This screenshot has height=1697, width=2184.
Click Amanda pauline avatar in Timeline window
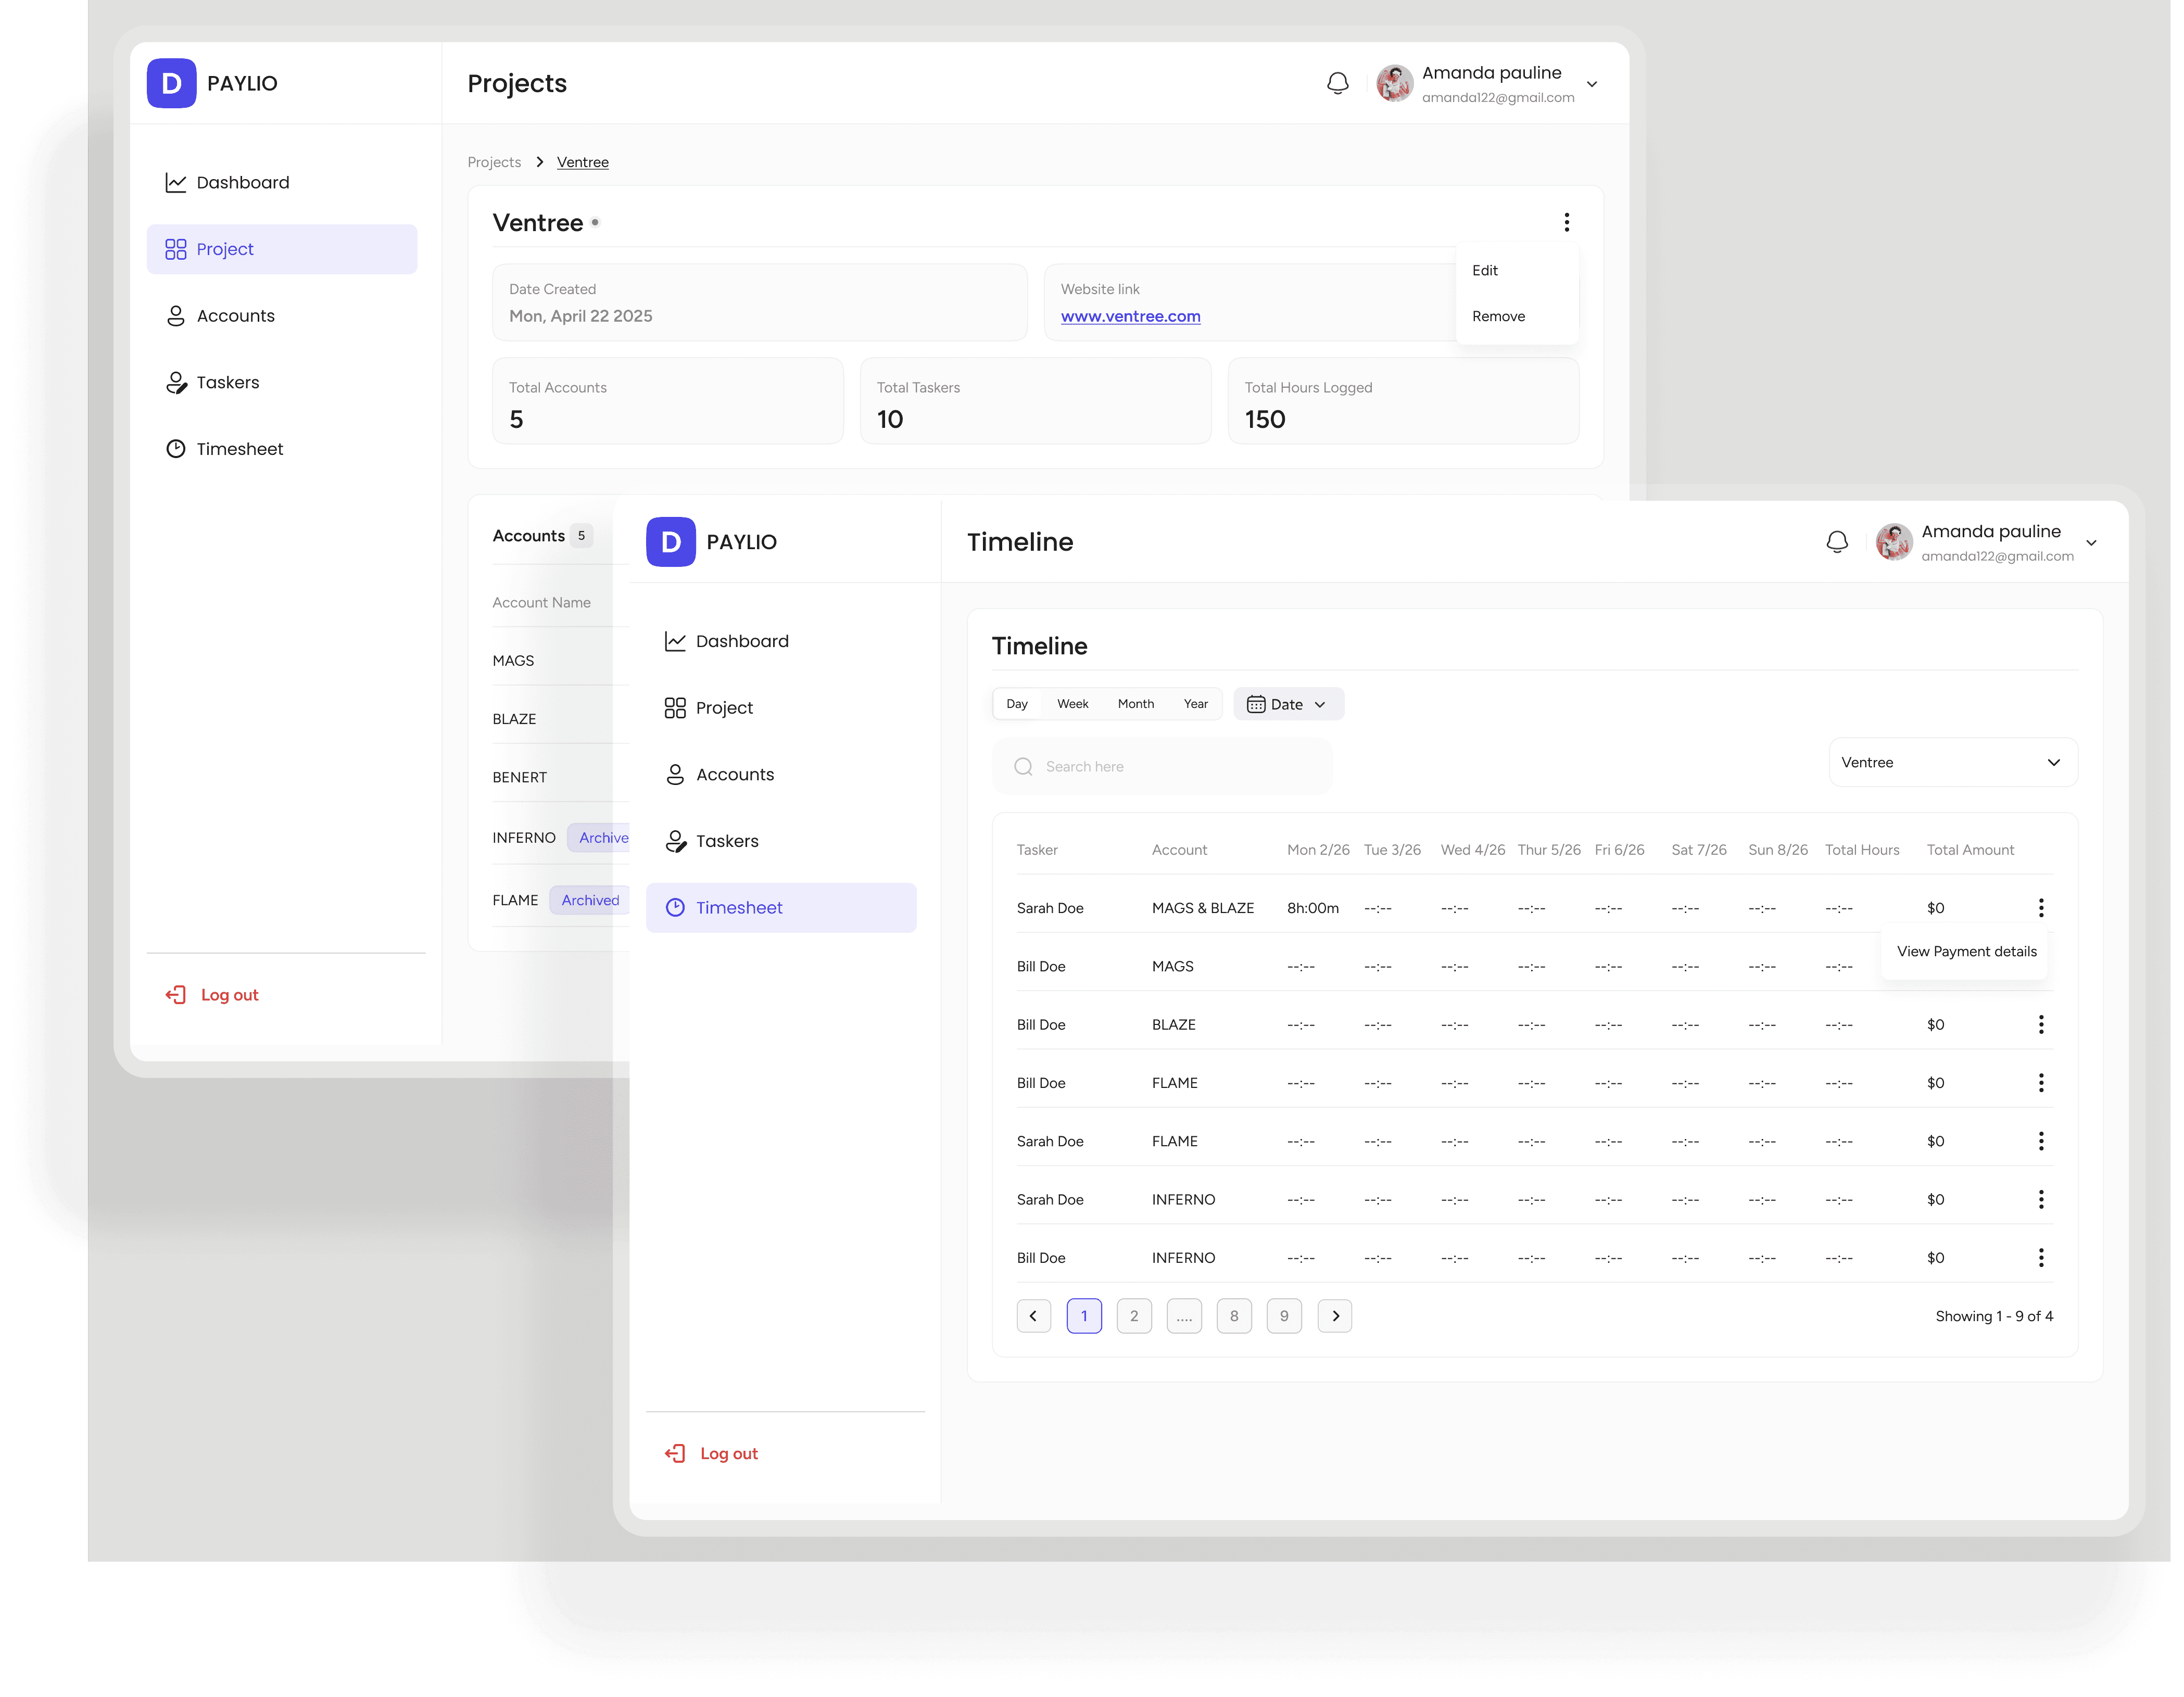coord(1893,542)
